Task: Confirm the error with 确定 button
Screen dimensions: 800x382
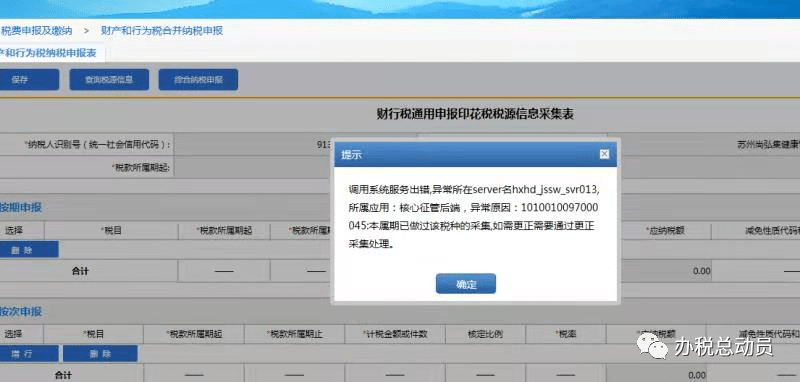Action: [465, 284]
